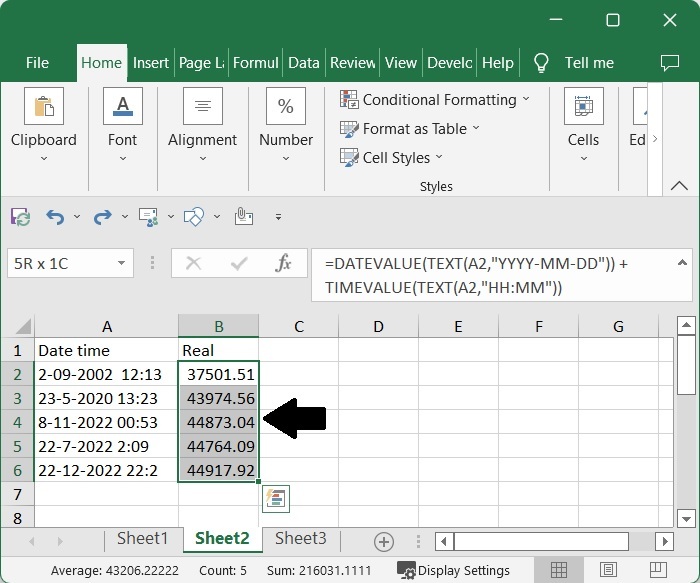Switch to Page Layout view
Viewport: 700px width, 583px height.
[608, 570]
